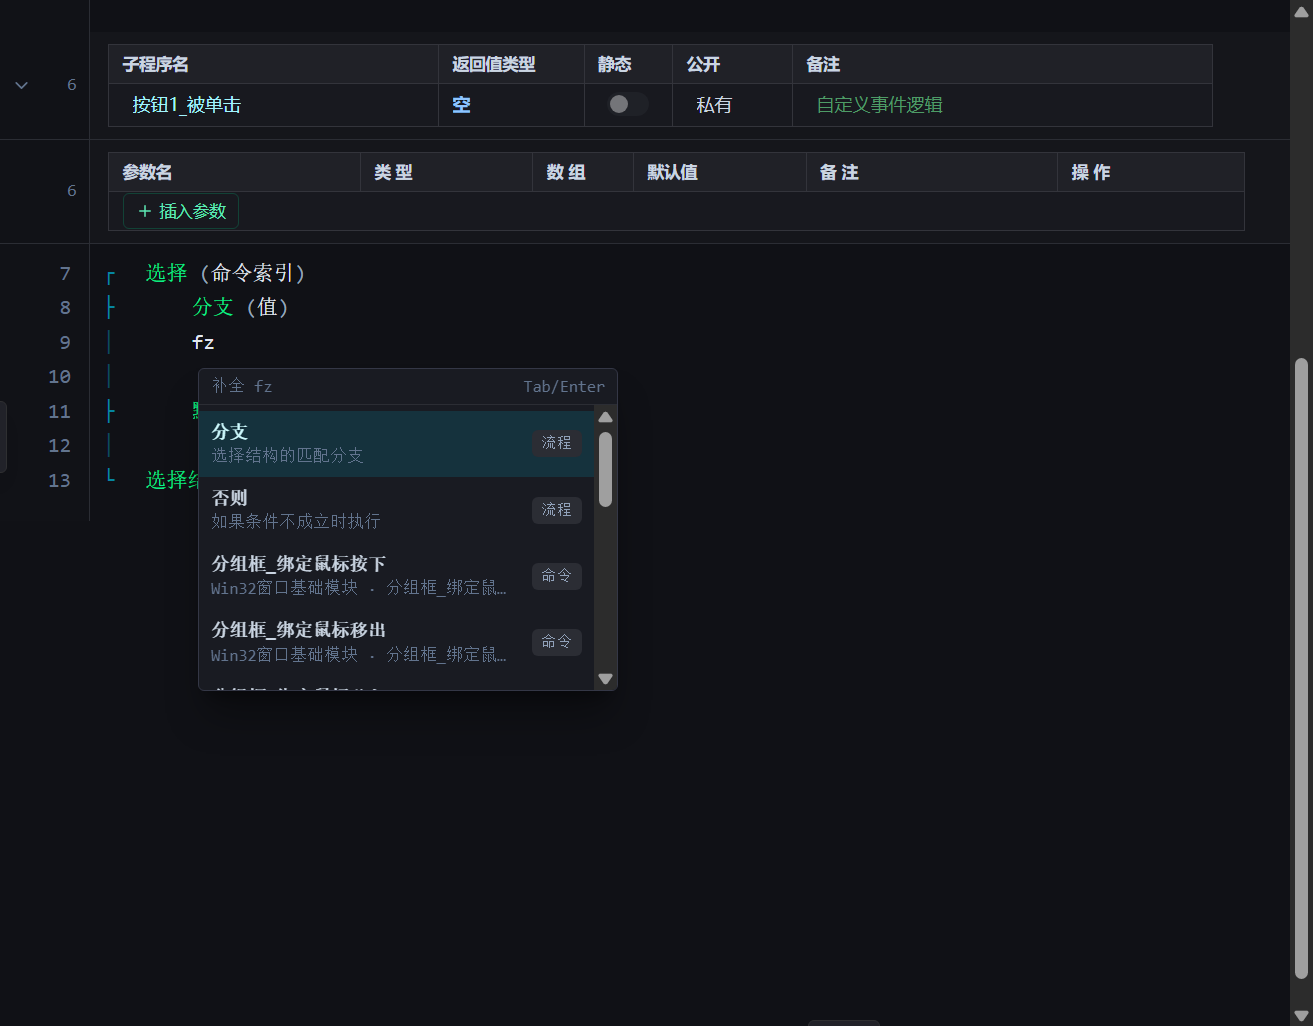Click the completion popup's scrollbar thumb
Screen dimensions: 1313x1026
click(605, 469)
